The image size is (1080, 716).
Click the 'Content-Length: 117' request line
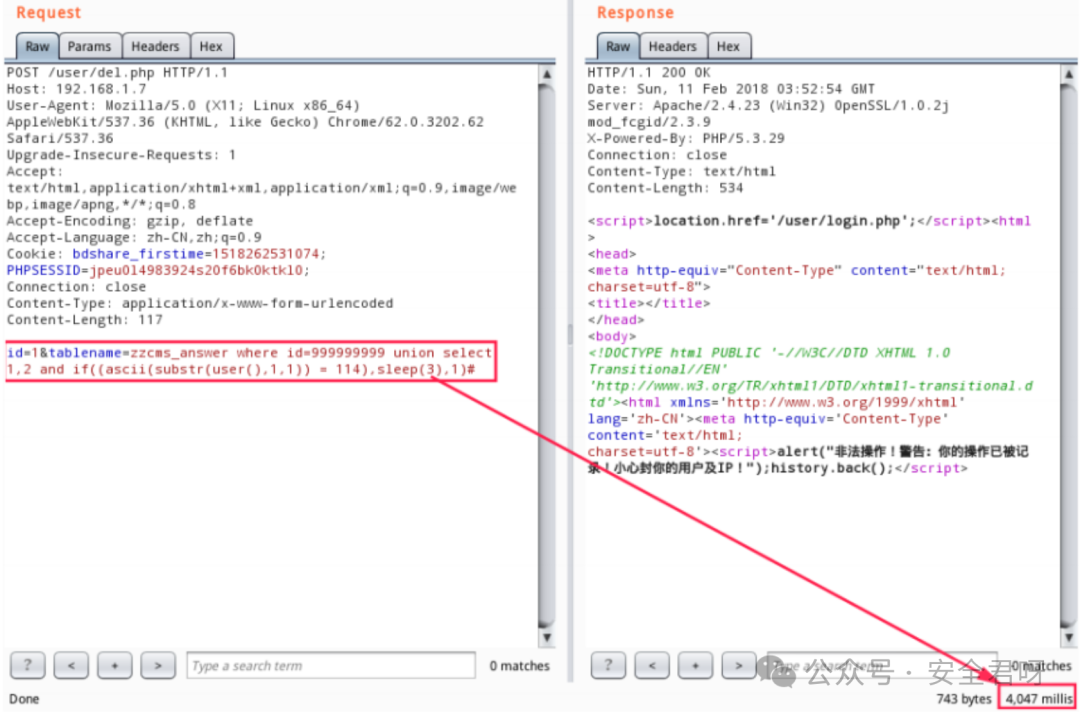point(84,320)
